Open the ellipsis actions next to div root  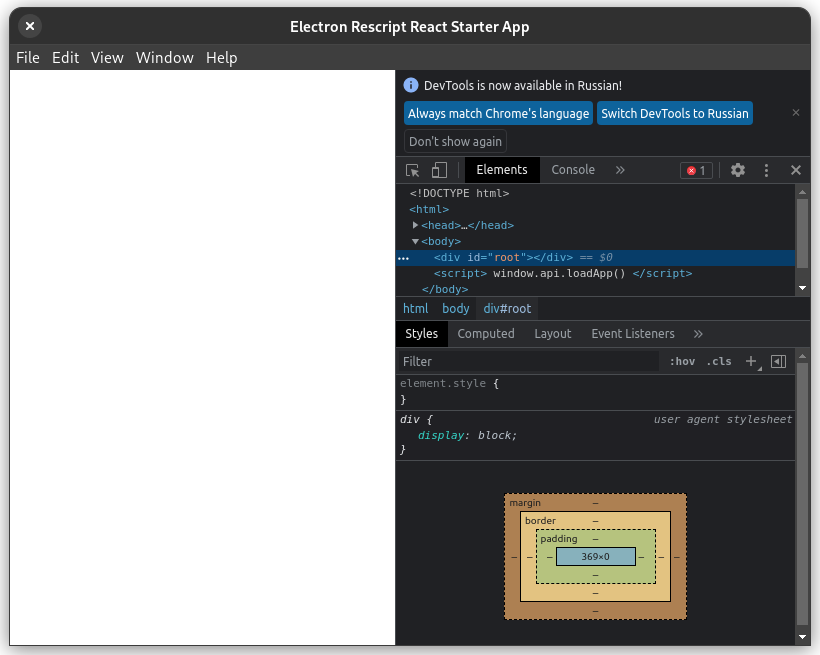[403, 258]
